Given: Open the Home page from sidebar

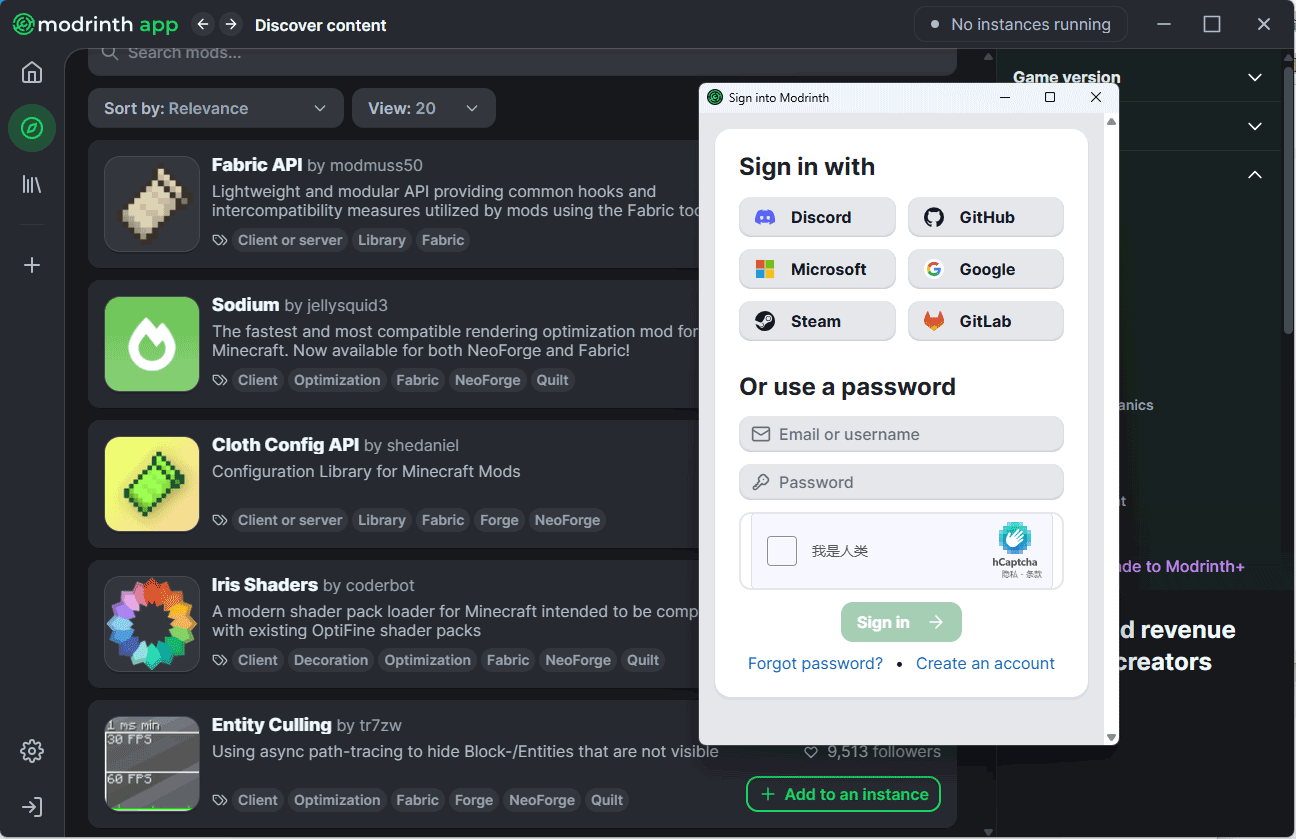Looking at the screenshot, I should pos(32,72).
